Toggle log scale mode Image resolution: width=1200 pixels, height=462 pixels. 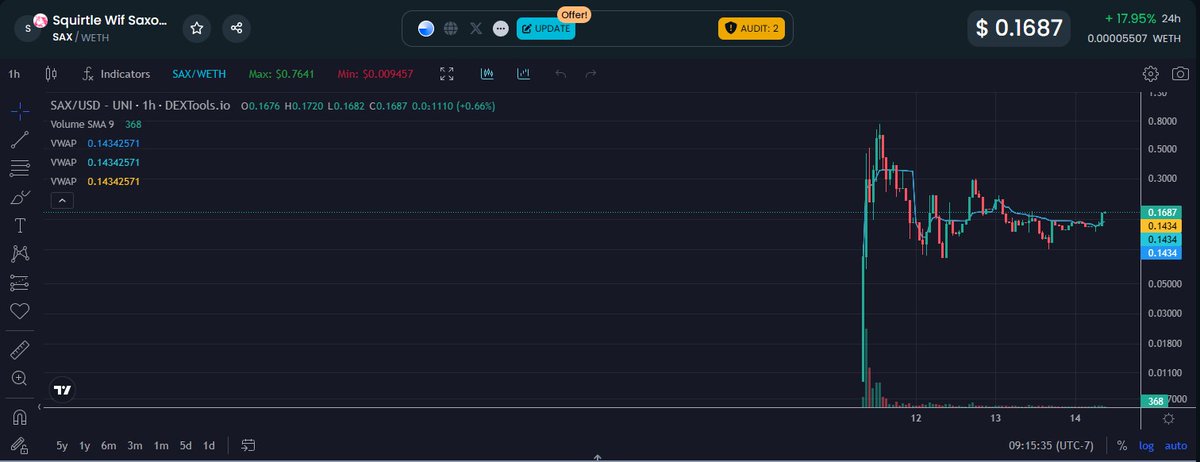pyautogui.click(x=1145, y=445)
